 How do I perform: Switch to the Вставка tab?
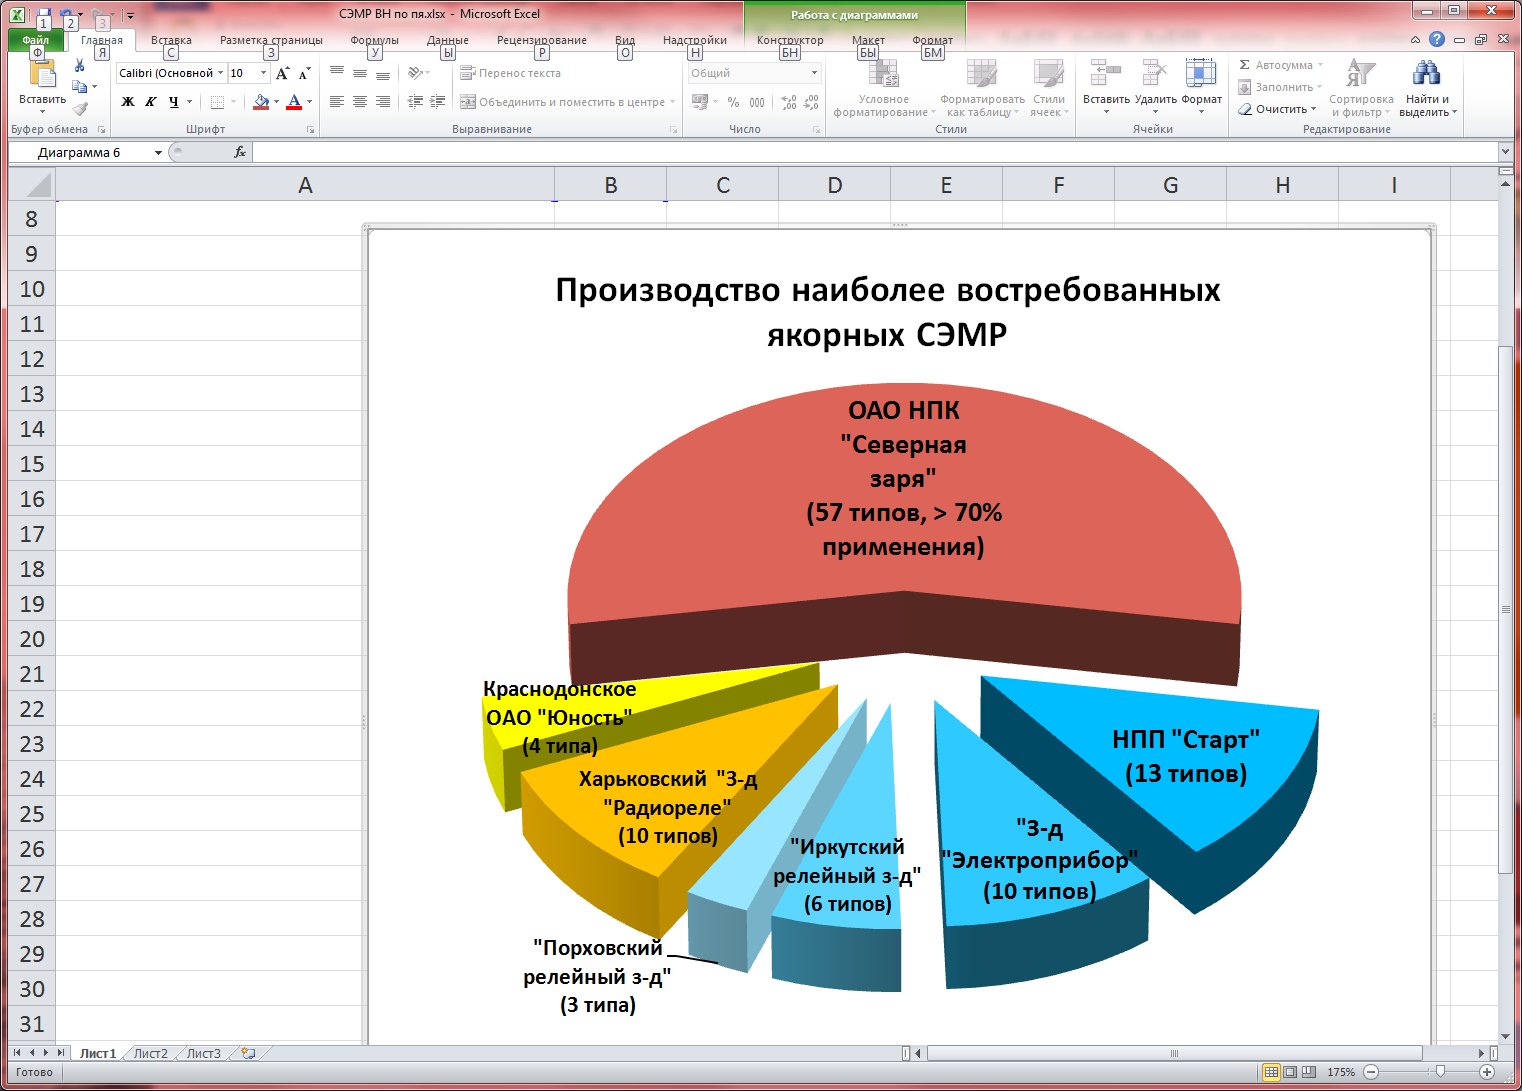[171, 40]
